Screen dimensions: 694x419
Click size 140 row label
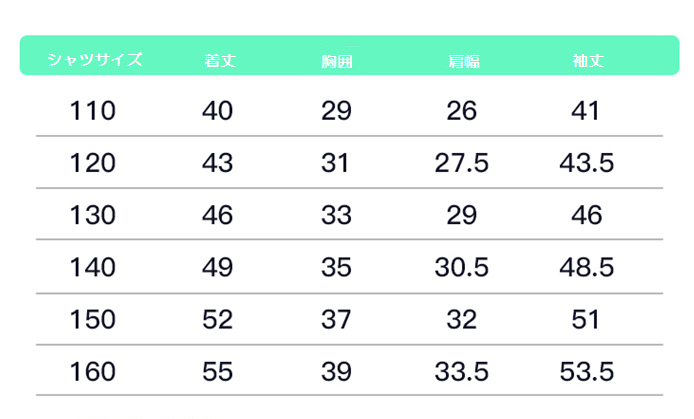(x=93, y=267)
